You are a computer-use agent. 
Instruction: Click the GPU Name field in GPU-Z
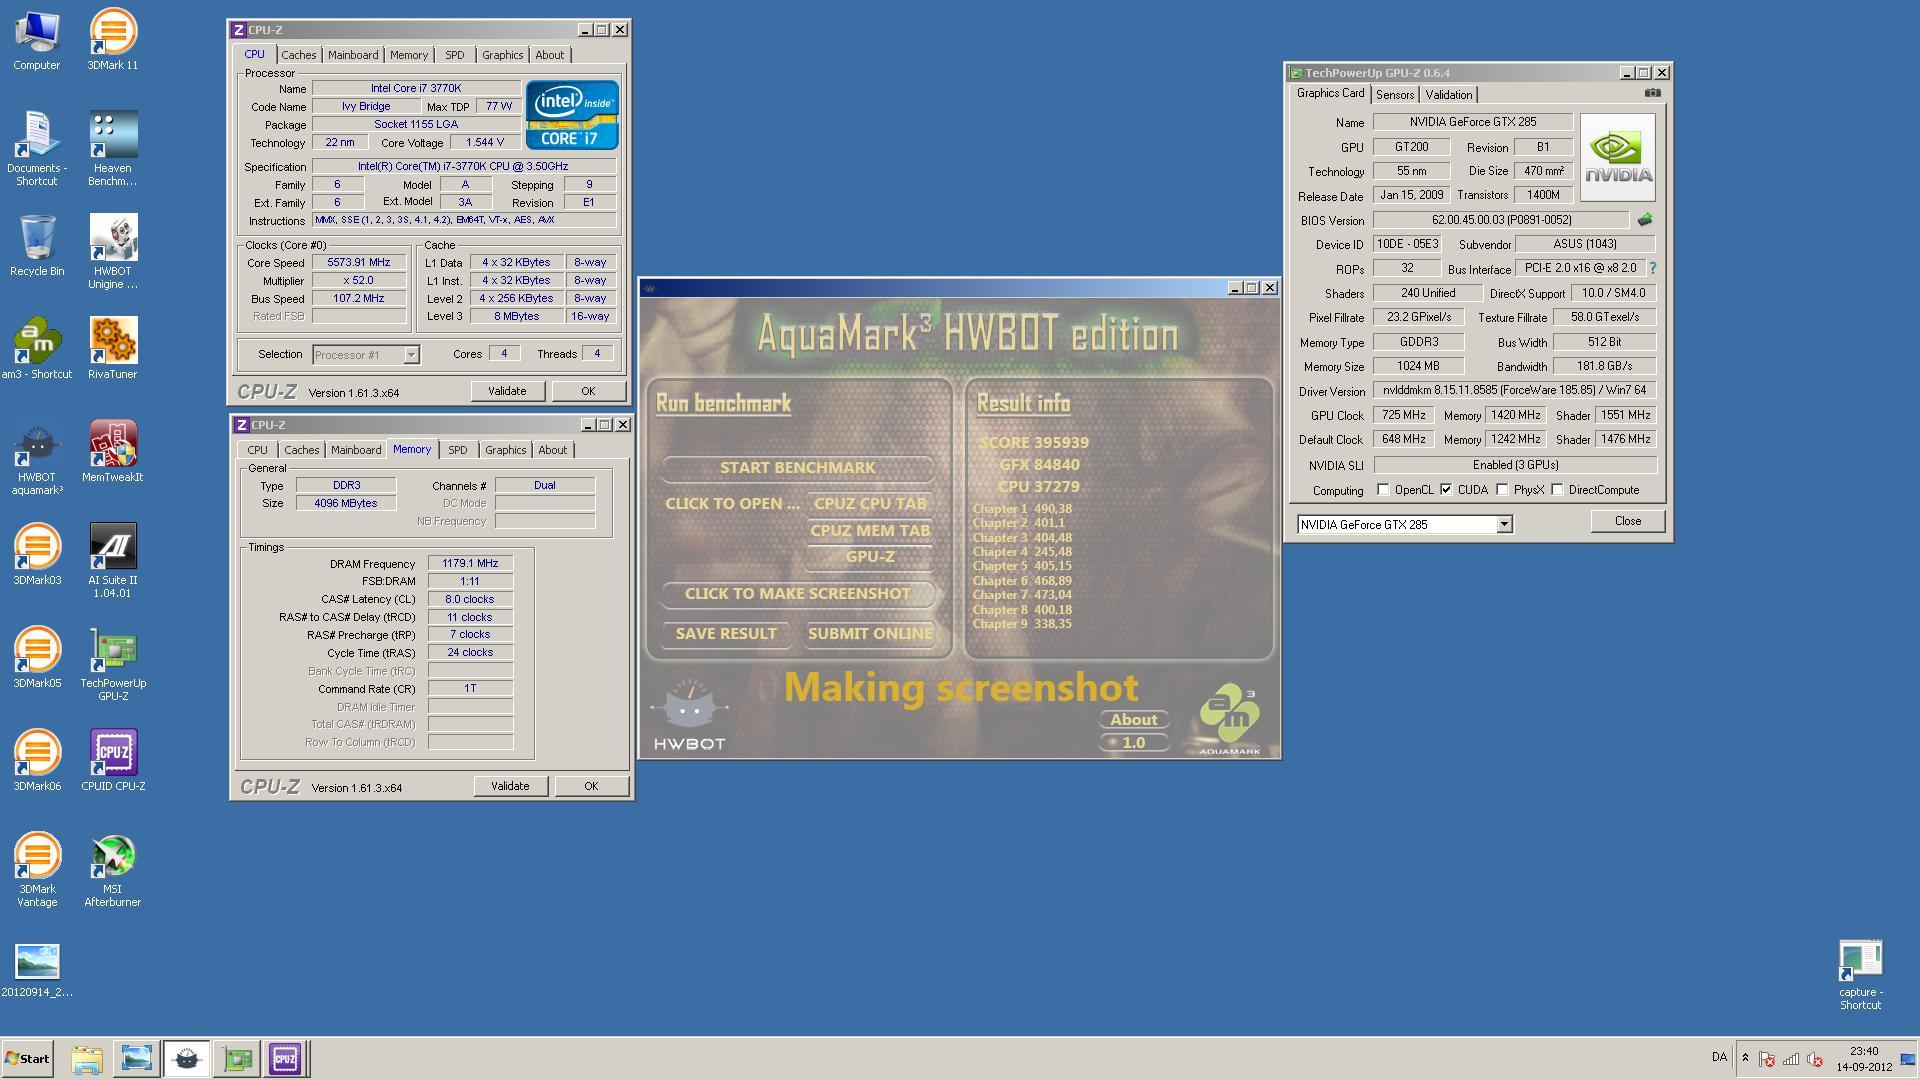(x=1472, y=122)
